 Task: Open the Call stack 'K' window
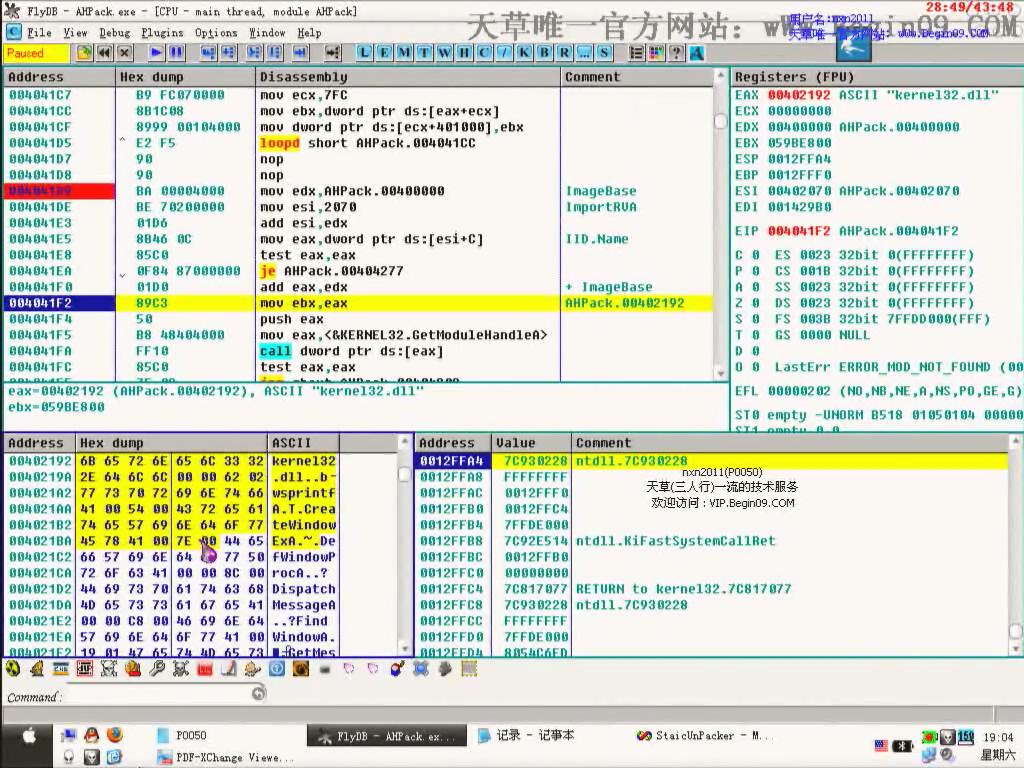coord(523,52)
